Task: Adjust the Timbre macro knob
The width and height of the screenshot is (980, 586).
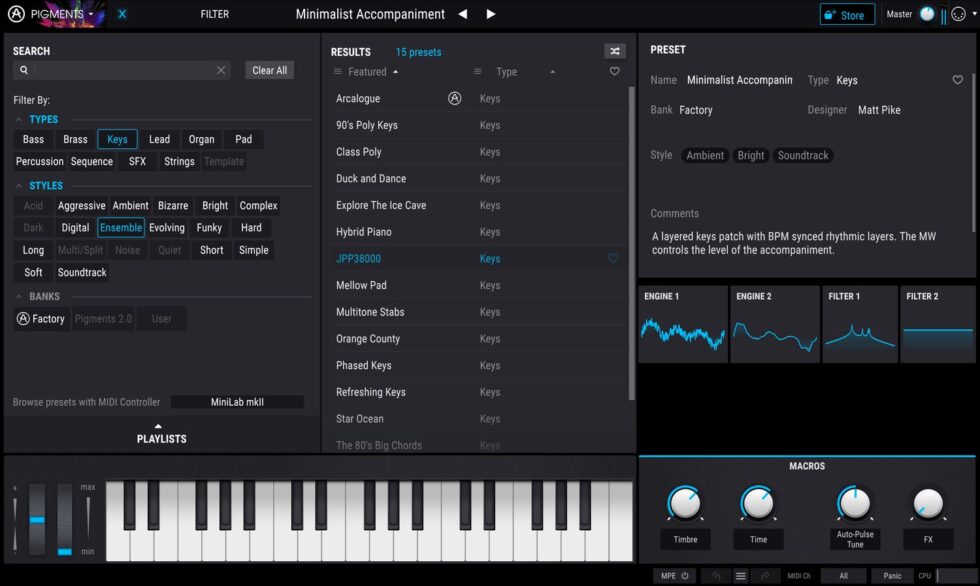Action: [x=685, y=503]
